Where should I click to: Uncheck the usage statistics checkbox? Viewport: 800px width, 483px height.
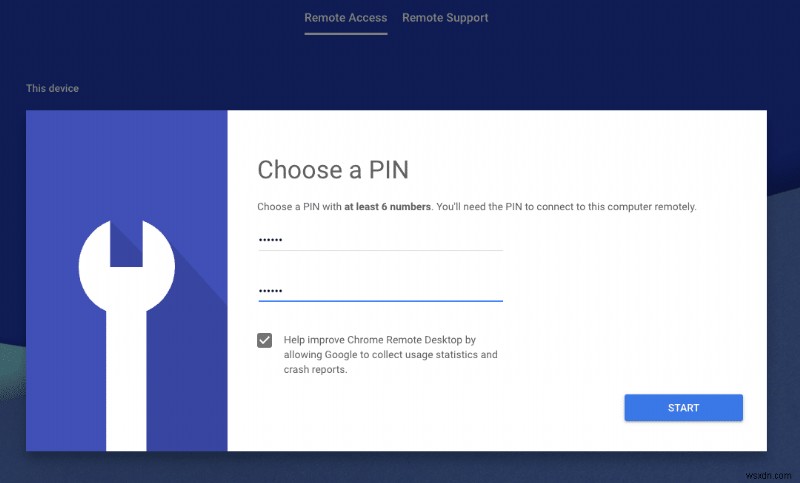(264, 340)
